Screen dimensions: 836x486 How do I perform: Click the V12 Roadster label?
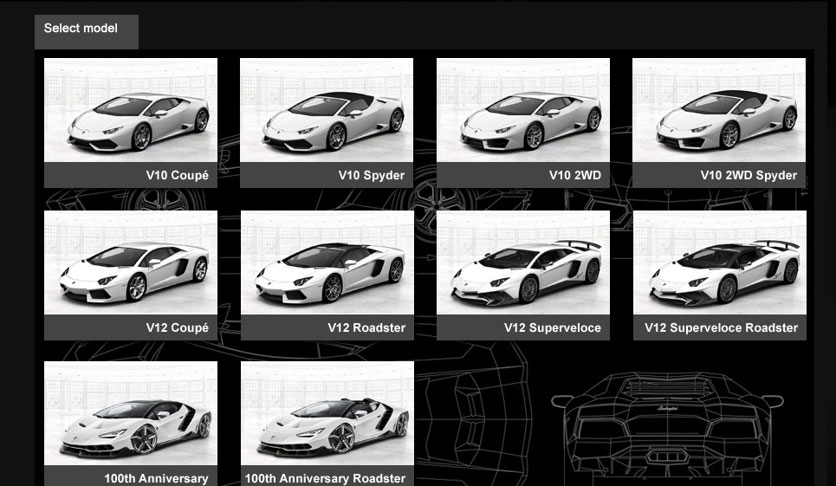click(x=366, y=328)
